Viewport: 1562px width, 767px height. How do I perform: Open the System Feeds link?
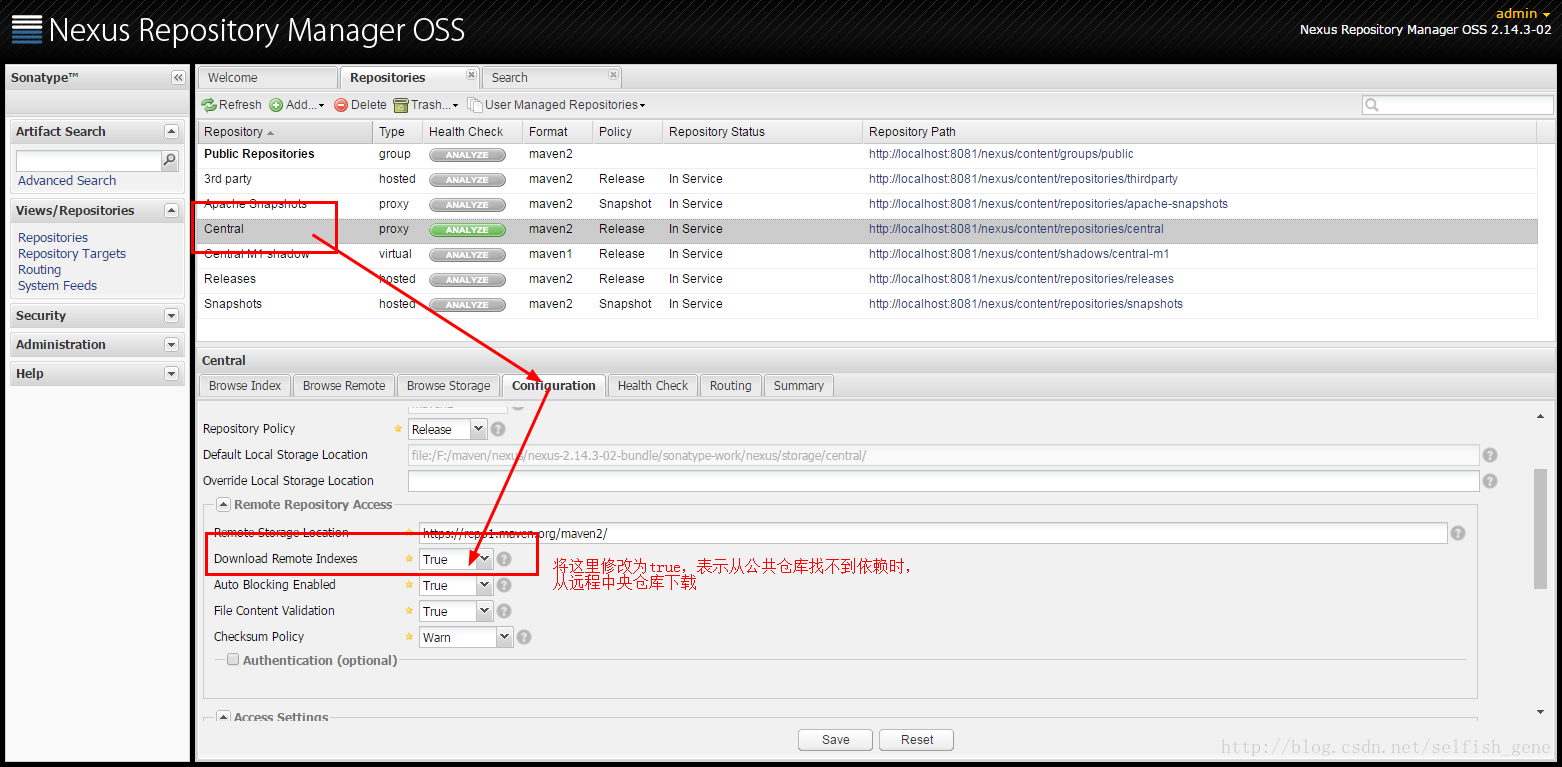58,286
